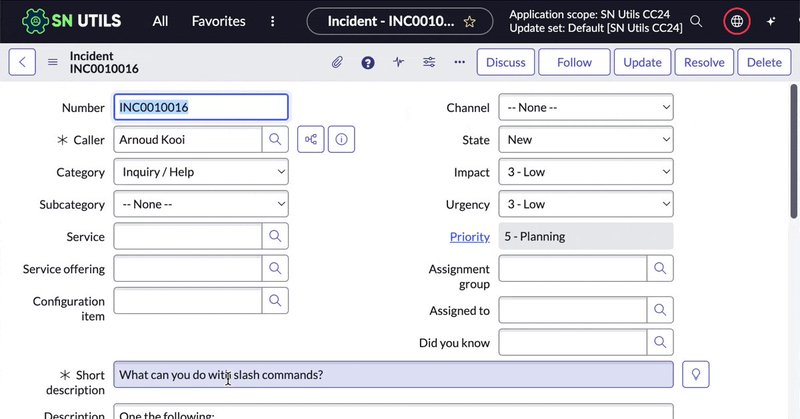Screen dimensions: 800x419
Task: Open Did you know lookup icon
Action: (x=660, y=342)
